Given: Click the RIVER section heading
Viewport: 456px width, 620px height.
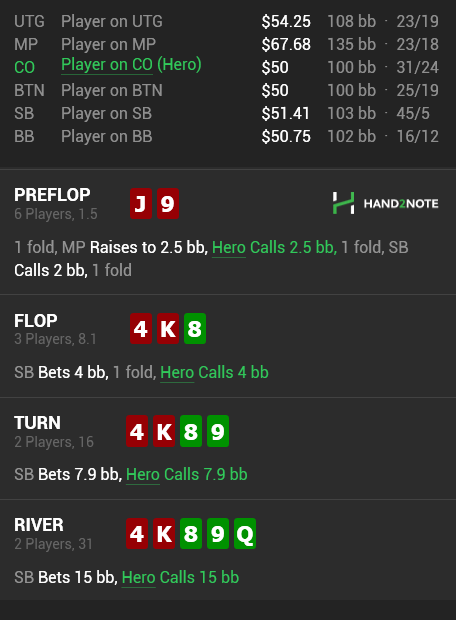Looking at the screenshot, I should 39,525.
